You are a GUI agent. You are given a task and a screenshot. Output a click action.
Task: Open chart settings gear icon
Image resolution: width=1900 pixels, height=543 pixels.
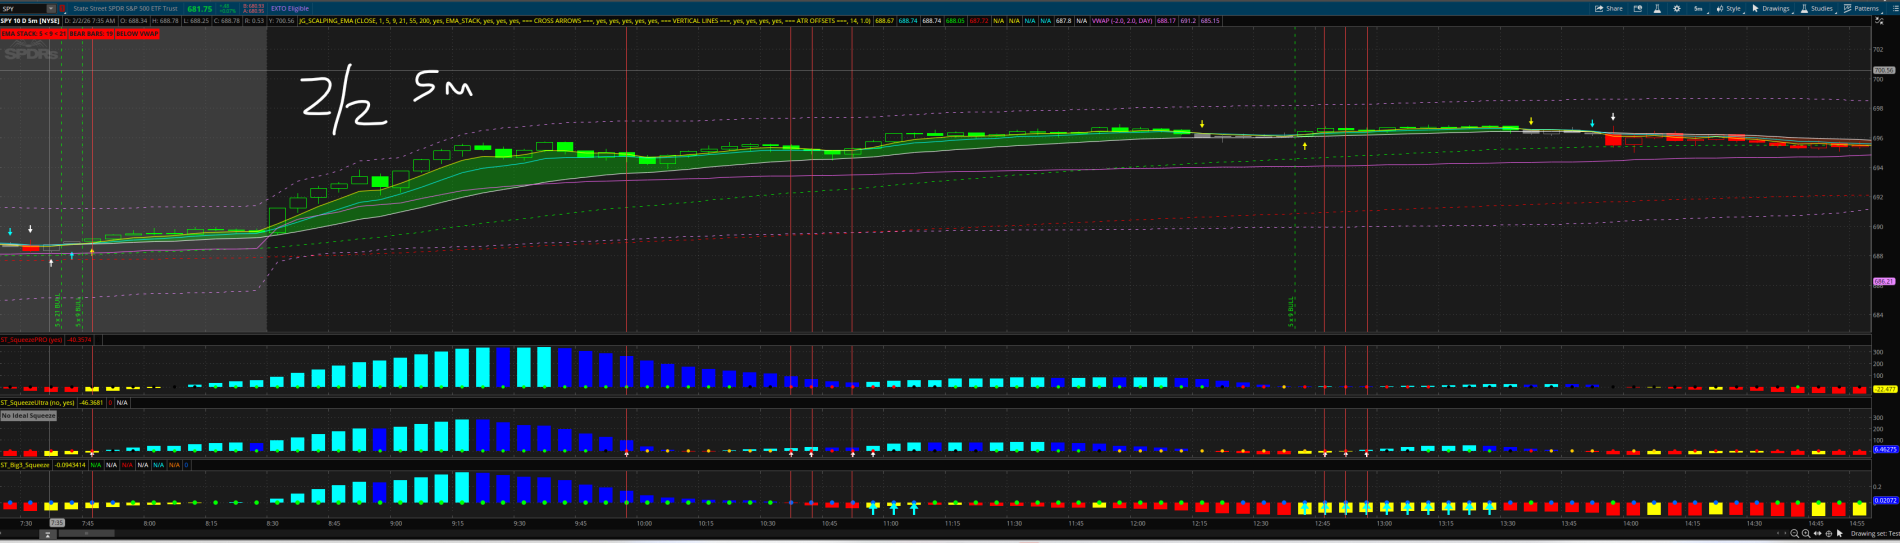click(1677, 8)
